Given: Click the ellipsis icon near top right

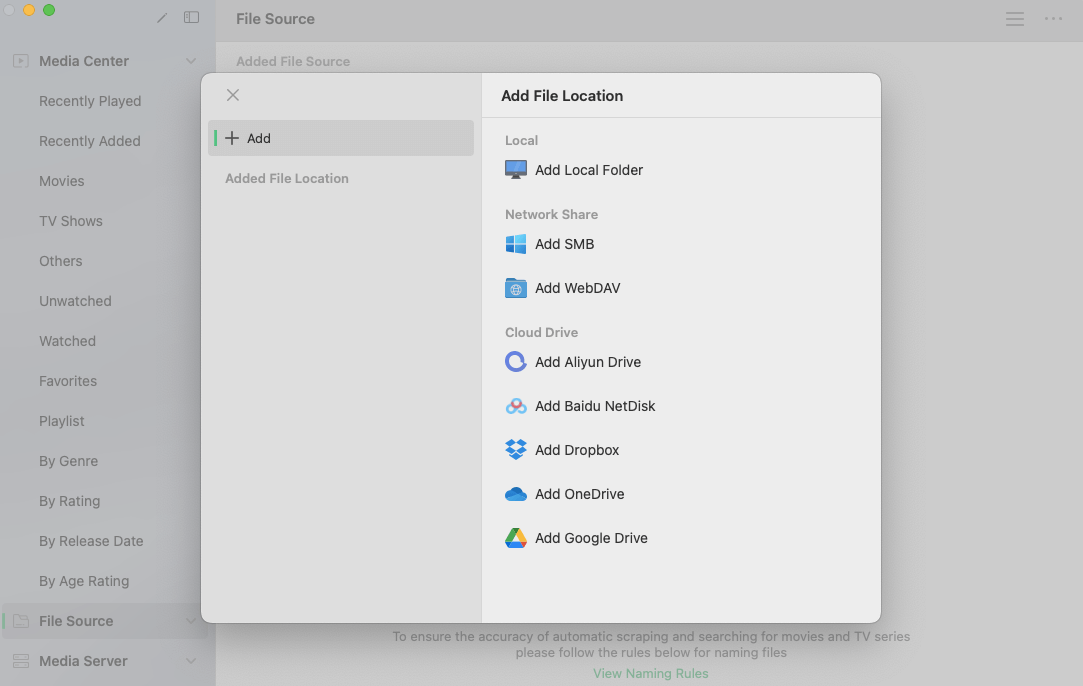Looking at the screenshot, I should [1053, 18].
